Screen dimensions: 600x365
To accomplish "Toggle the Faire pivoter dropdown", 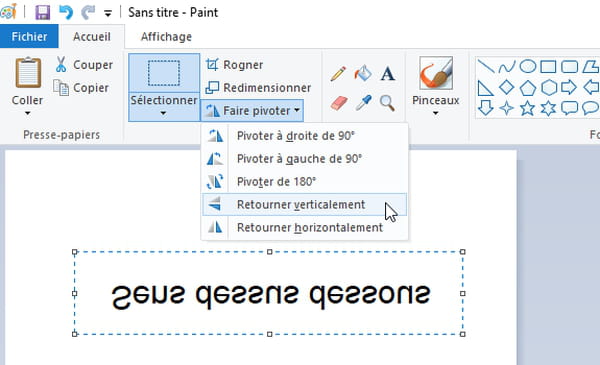I will click(x=252, y=111).
